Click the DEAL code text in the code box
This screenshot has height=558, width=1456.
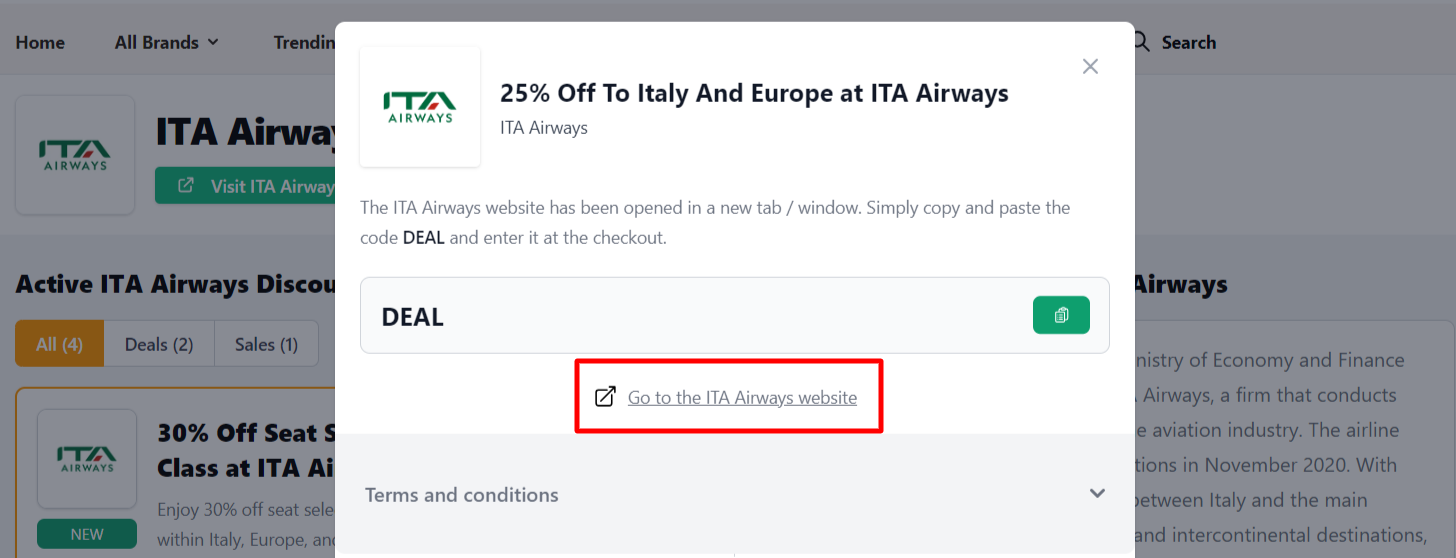(412, 317)
